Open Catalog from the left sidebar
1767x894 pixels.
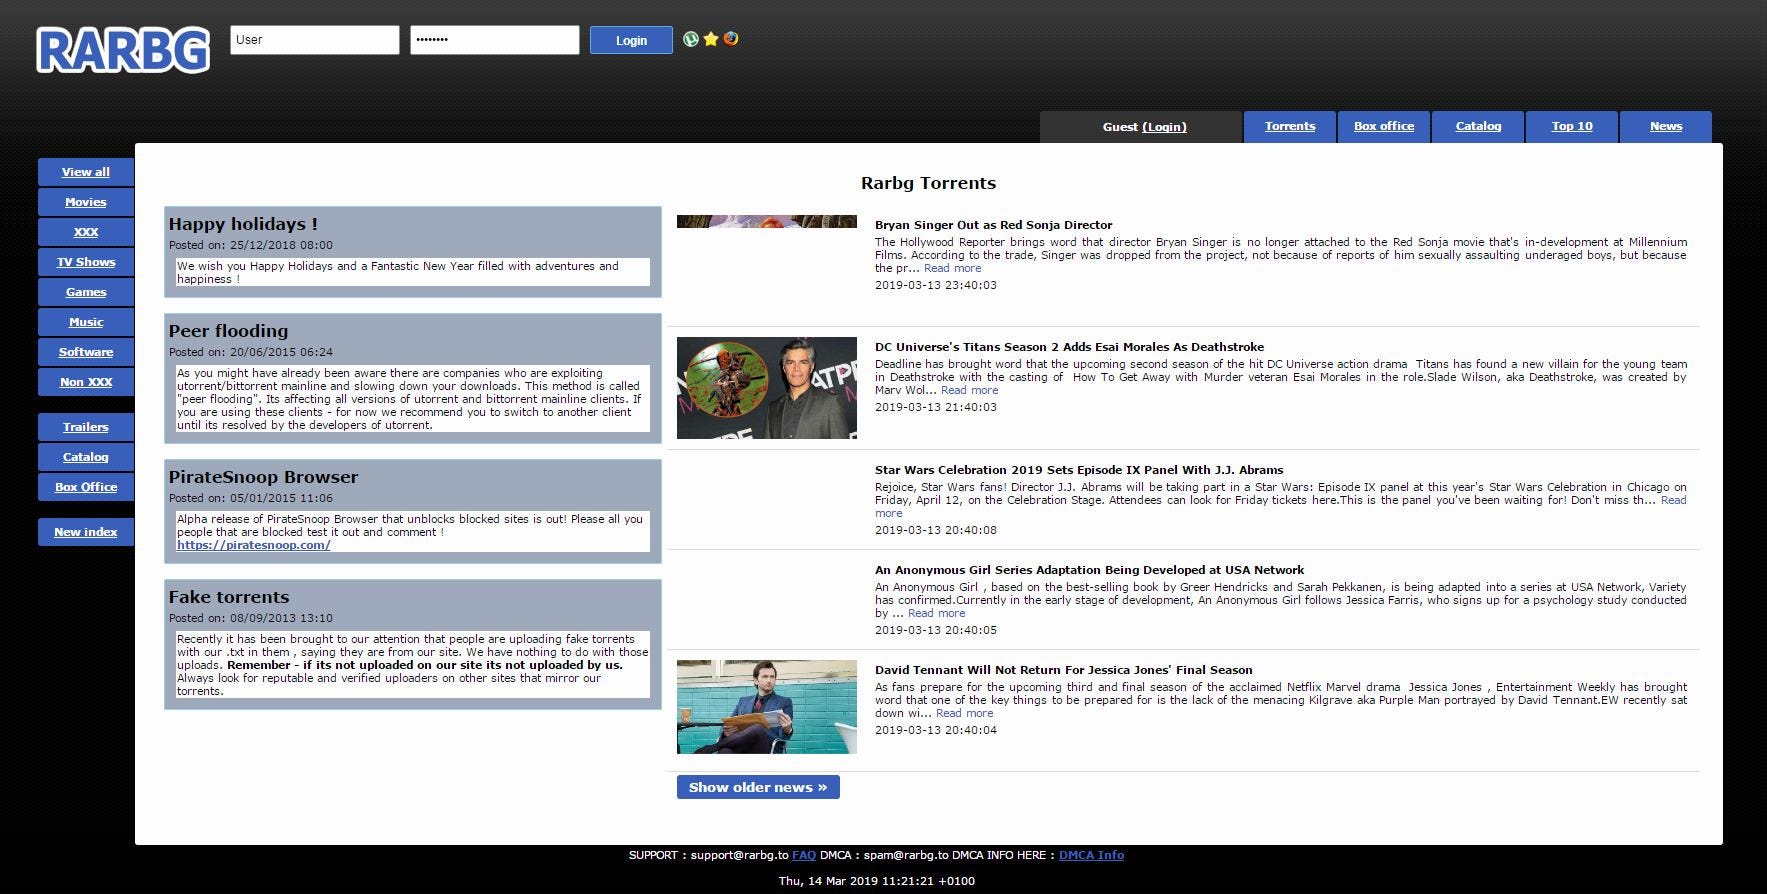tap(86, 457)
